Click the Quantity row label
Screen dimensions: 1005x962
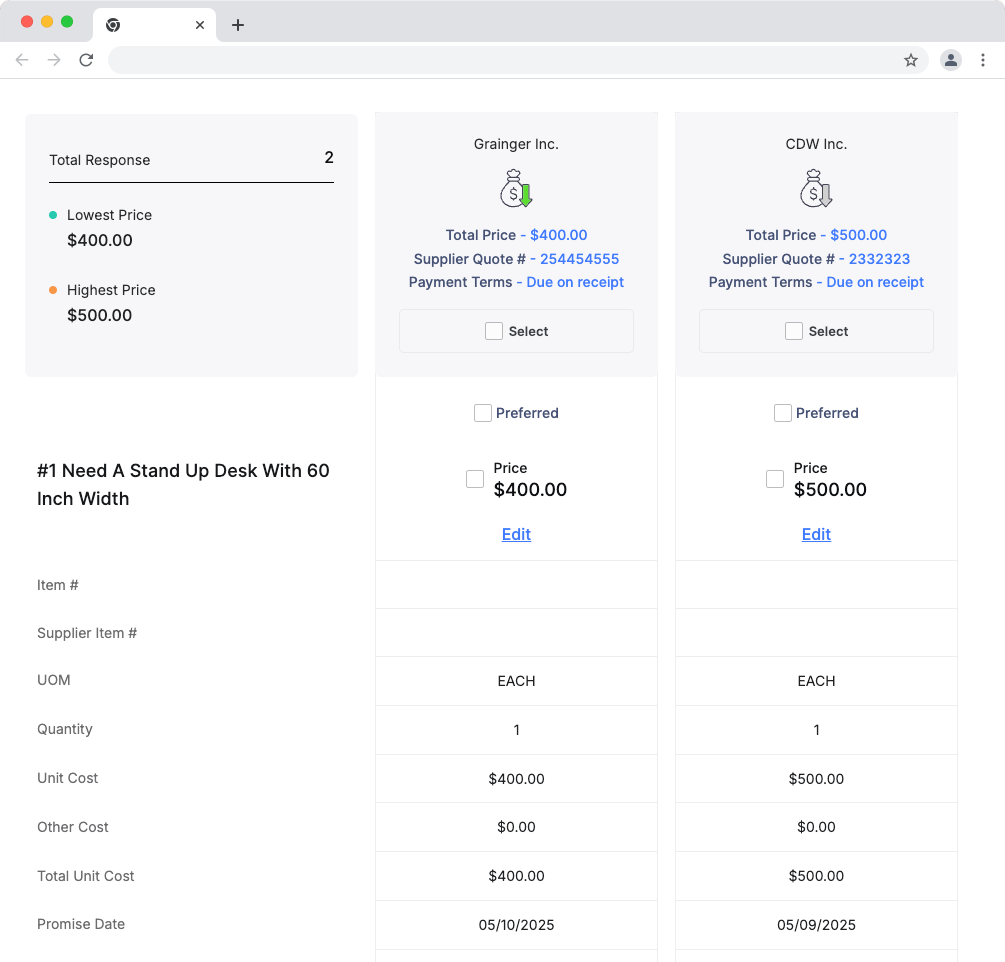65,729
